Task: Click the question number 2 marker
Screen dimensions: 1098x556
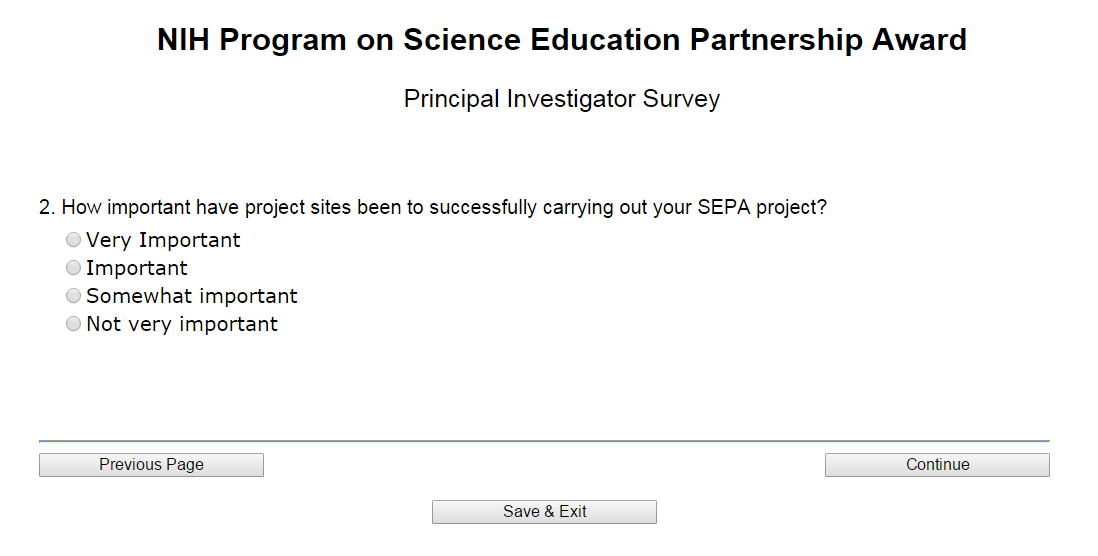Action: (x=46, y=208)
